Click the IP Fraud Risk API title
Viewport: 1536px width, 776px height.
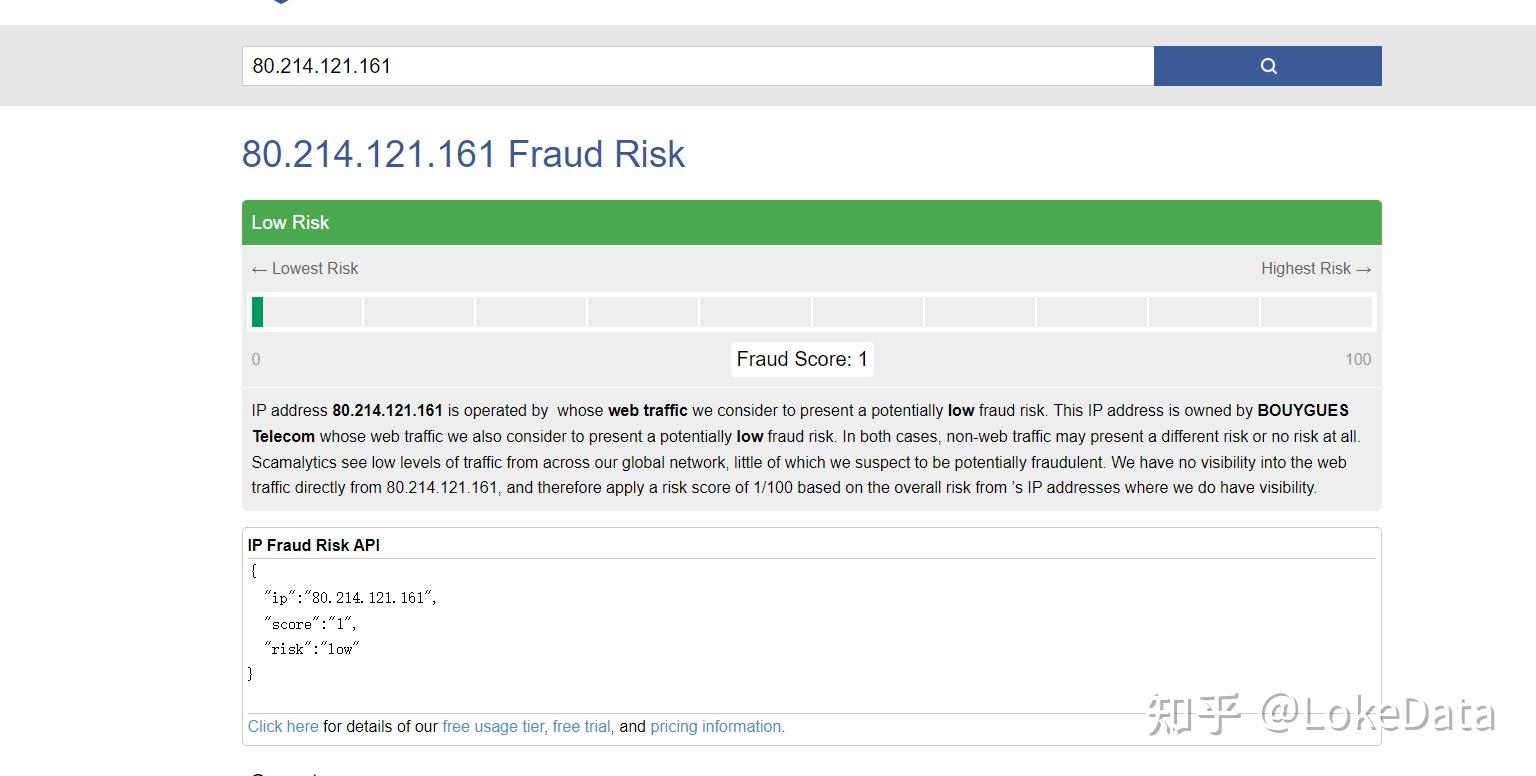314,545
